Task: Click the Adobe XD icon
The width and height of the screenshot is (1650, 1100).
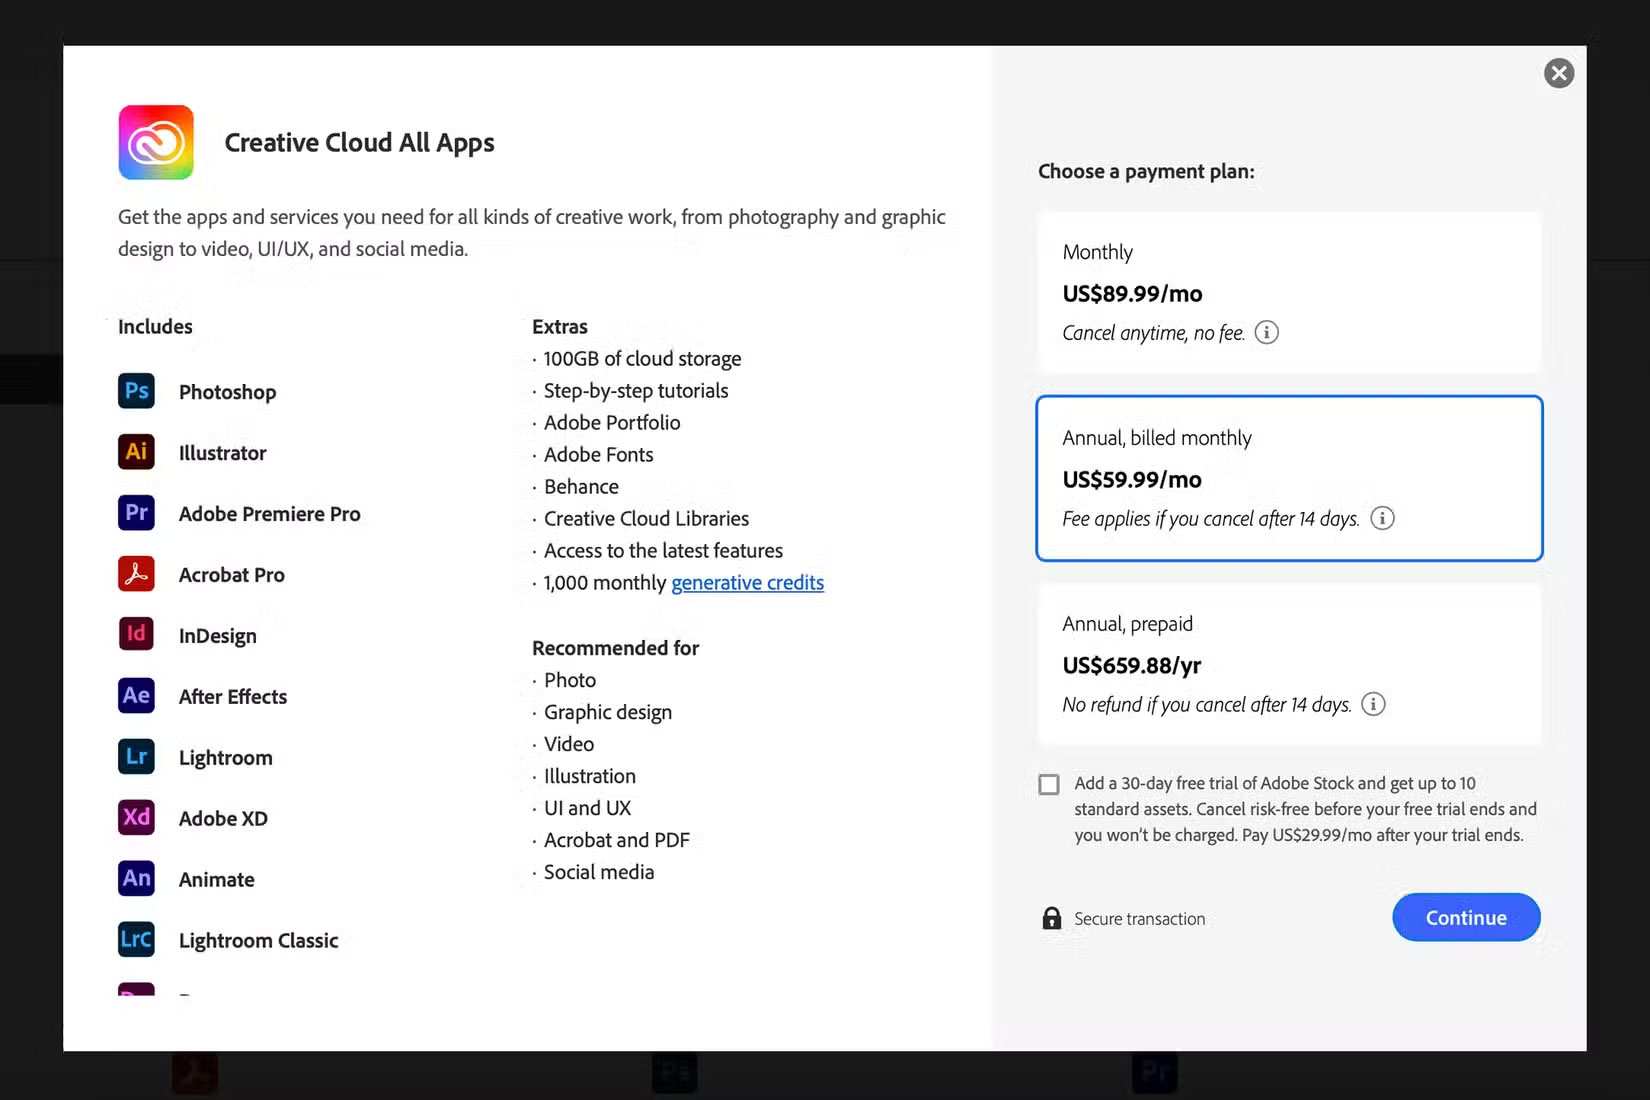Action: tap(135, 818)
